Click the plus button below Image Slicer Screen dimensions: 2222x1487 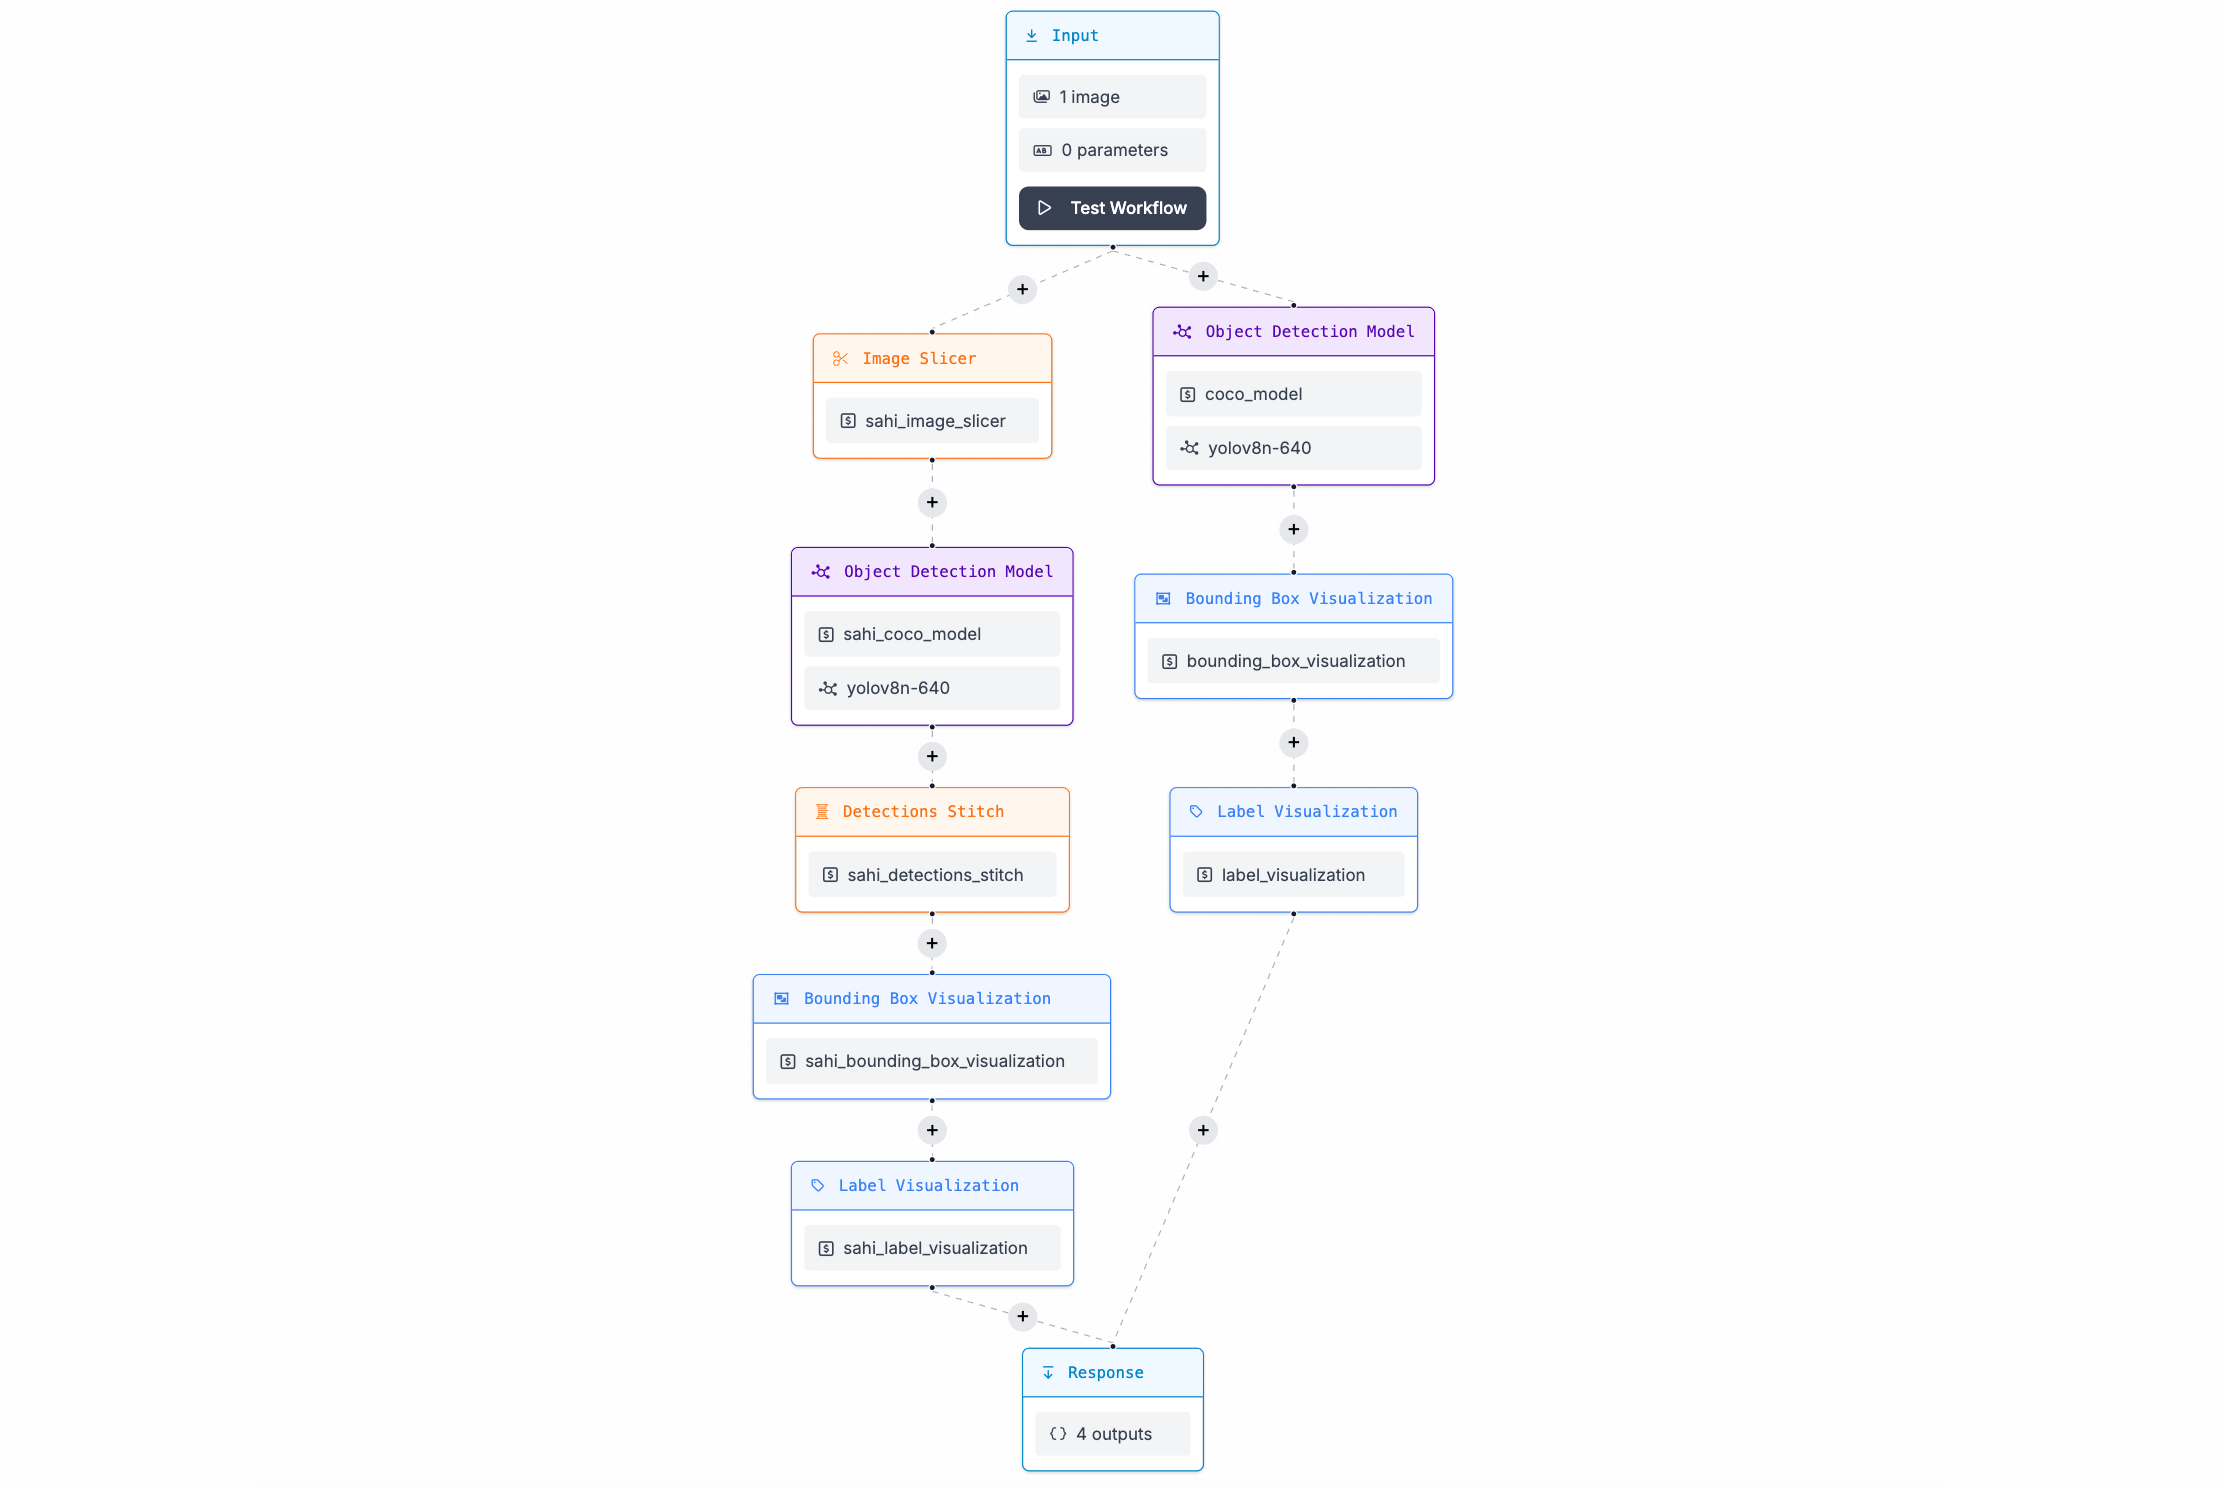tap(931, 503)
